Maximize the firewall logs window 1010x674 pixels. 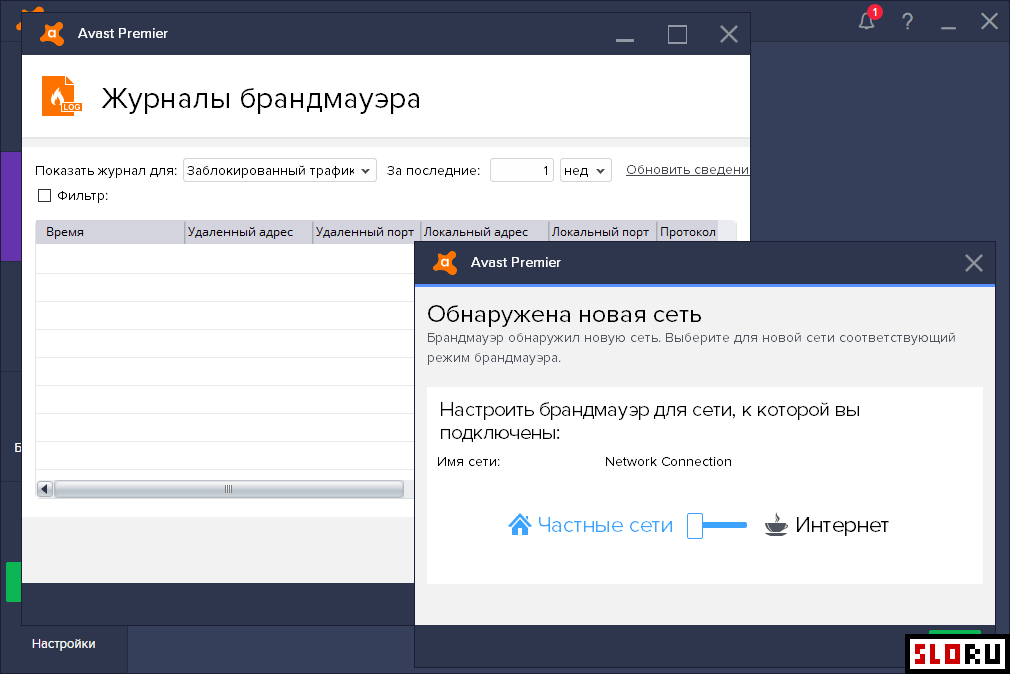pyautogui.click(x=678, y=34)
